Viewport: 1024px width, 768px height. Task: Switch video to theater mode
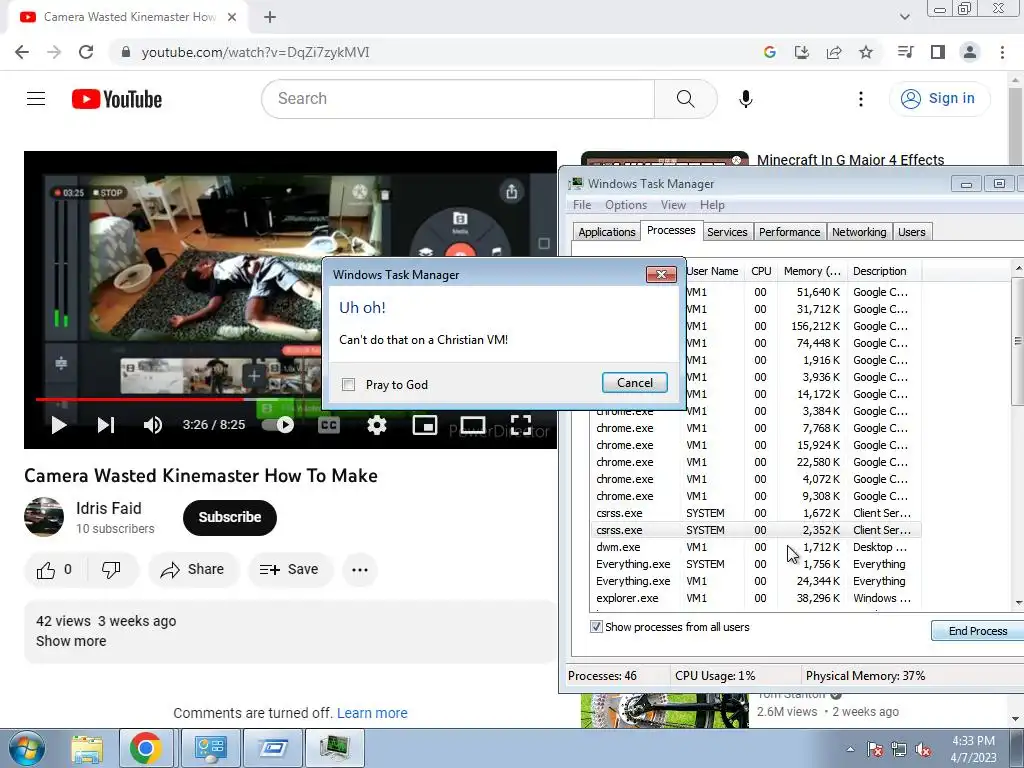pos(472,425)
